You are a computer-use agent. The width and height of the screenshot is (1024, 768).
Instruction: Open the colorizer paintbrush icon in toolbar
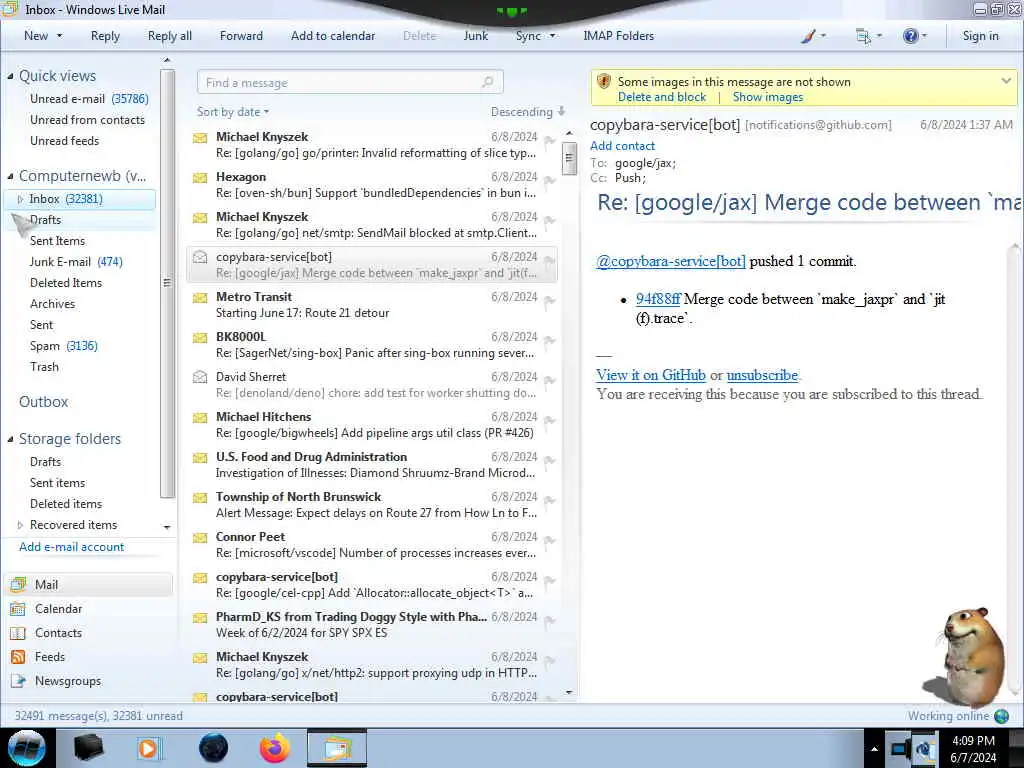click(808, 36)
